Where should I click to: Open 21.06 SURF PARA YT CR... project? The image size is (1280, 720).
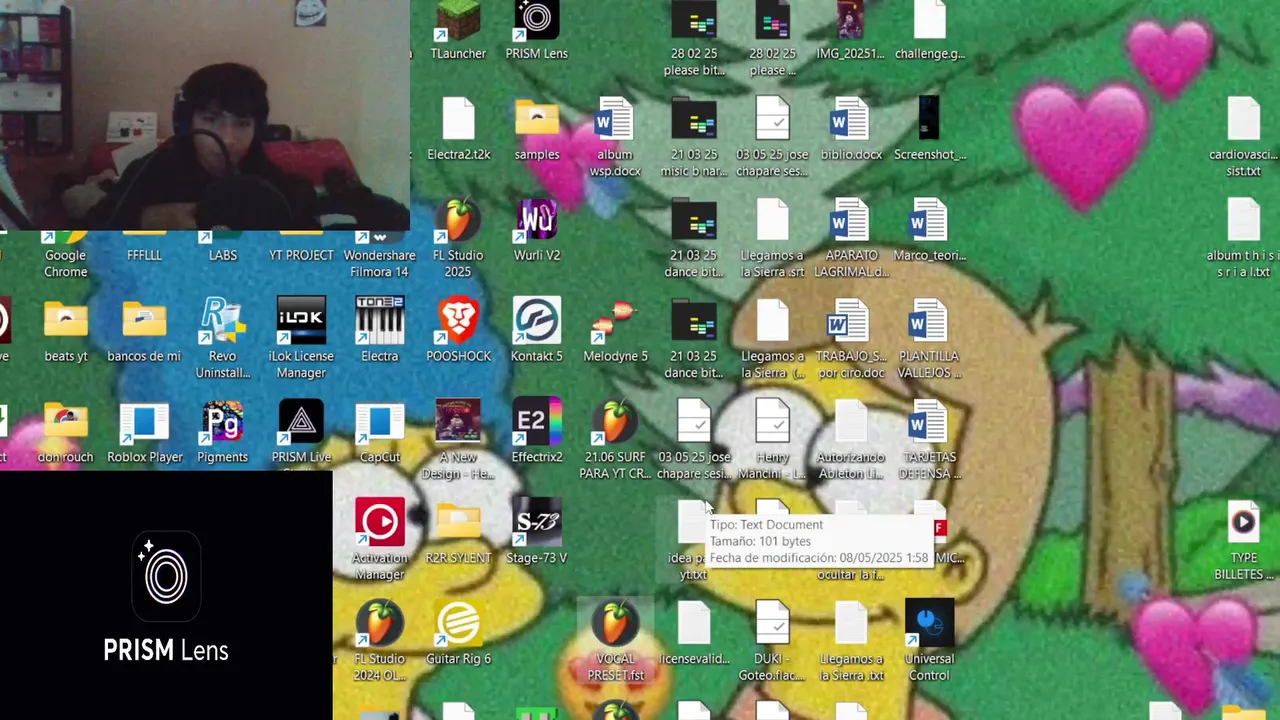(615, 440)
